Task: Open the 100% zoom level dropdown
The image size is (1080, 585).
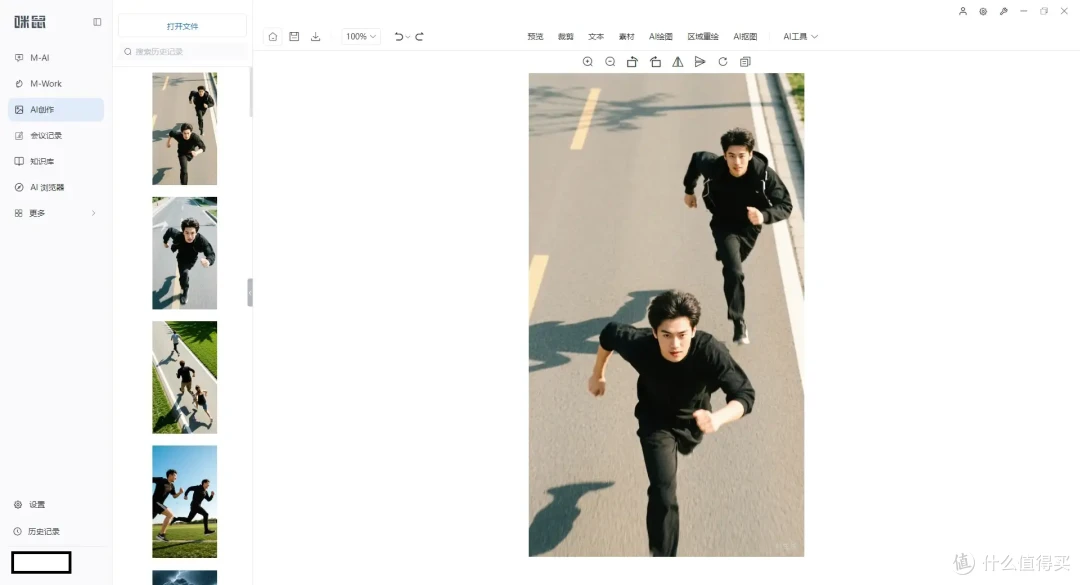Action: click(361, 37)
